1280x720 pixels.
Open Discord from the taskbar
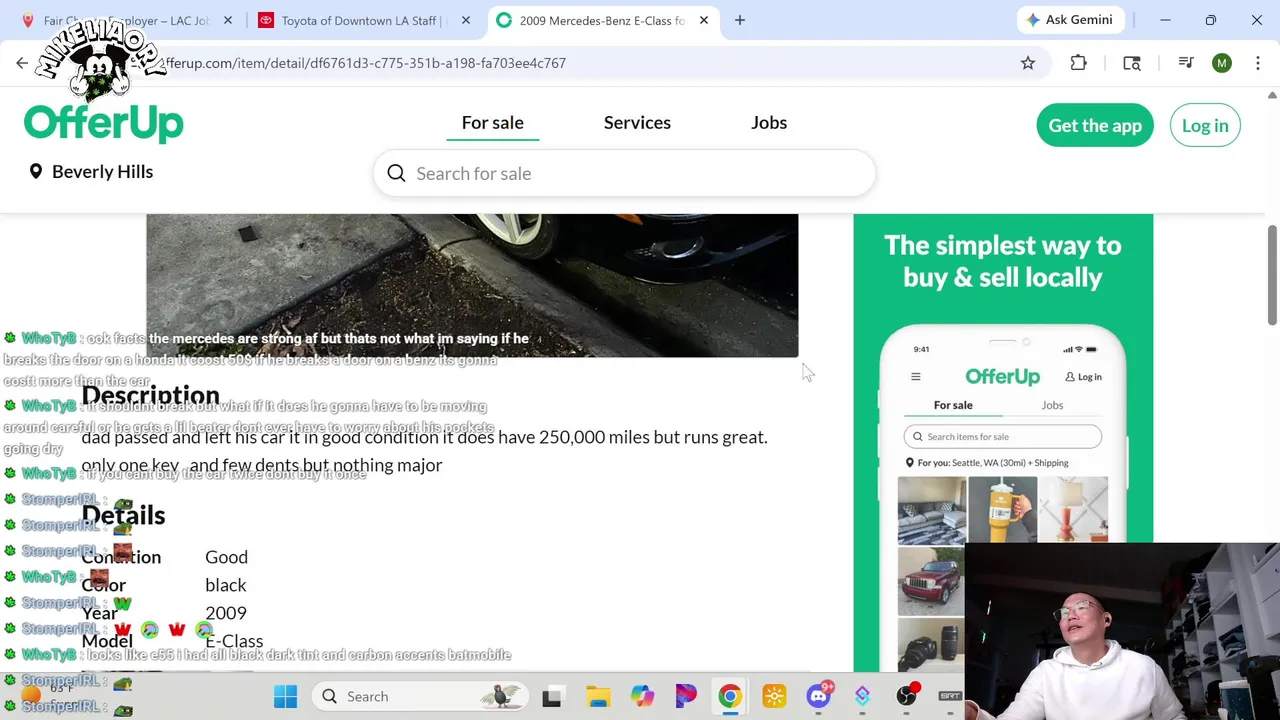(819, 696)
